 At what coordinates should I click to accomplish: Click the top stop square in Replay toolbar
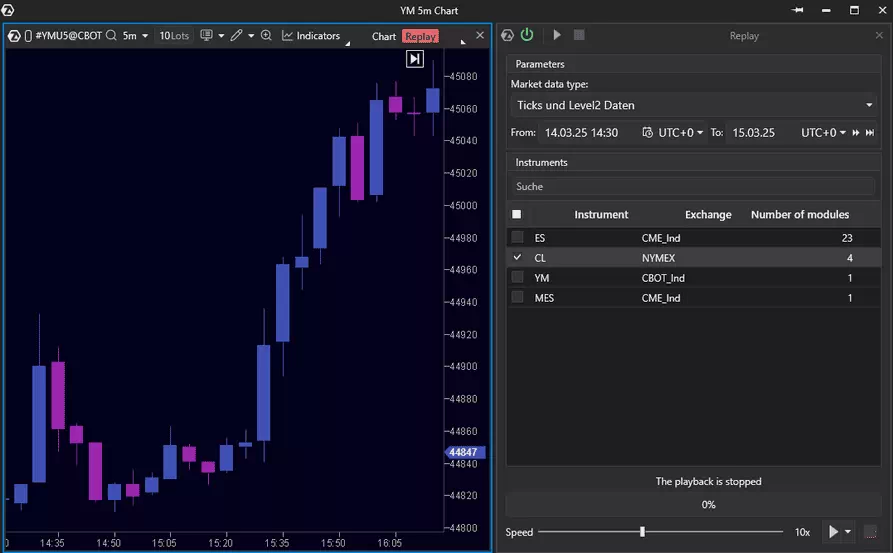pyautogui.click(x=579, y=35)
